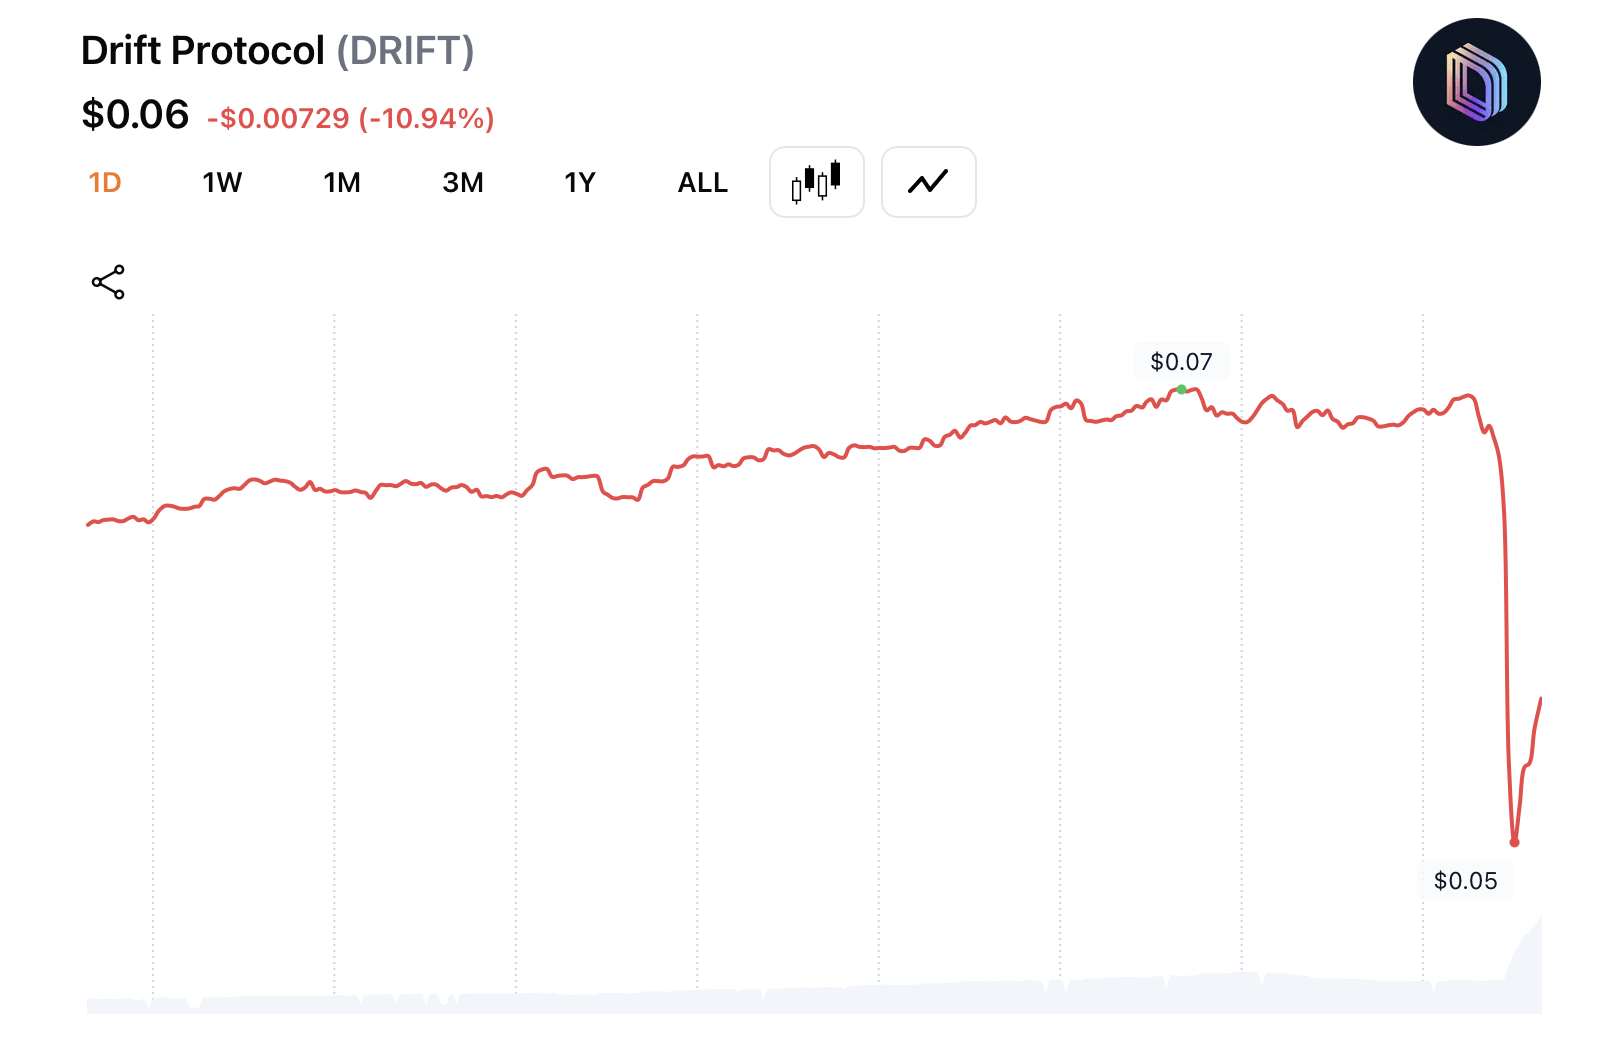The image size is (1598, 1044).
Task: Click the red low point marker
Action: tap(1514, 842)
